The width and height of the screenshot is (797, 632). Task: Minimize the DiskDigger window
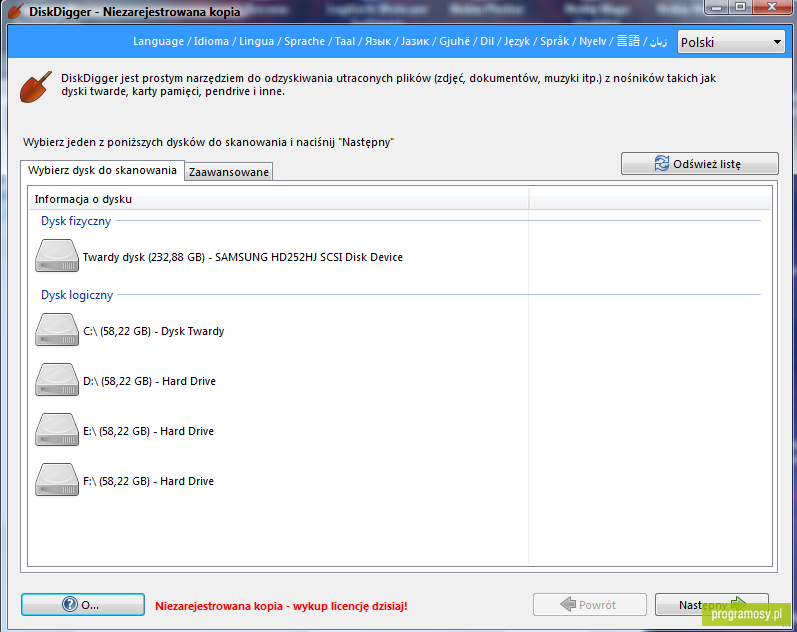point(717,7)
